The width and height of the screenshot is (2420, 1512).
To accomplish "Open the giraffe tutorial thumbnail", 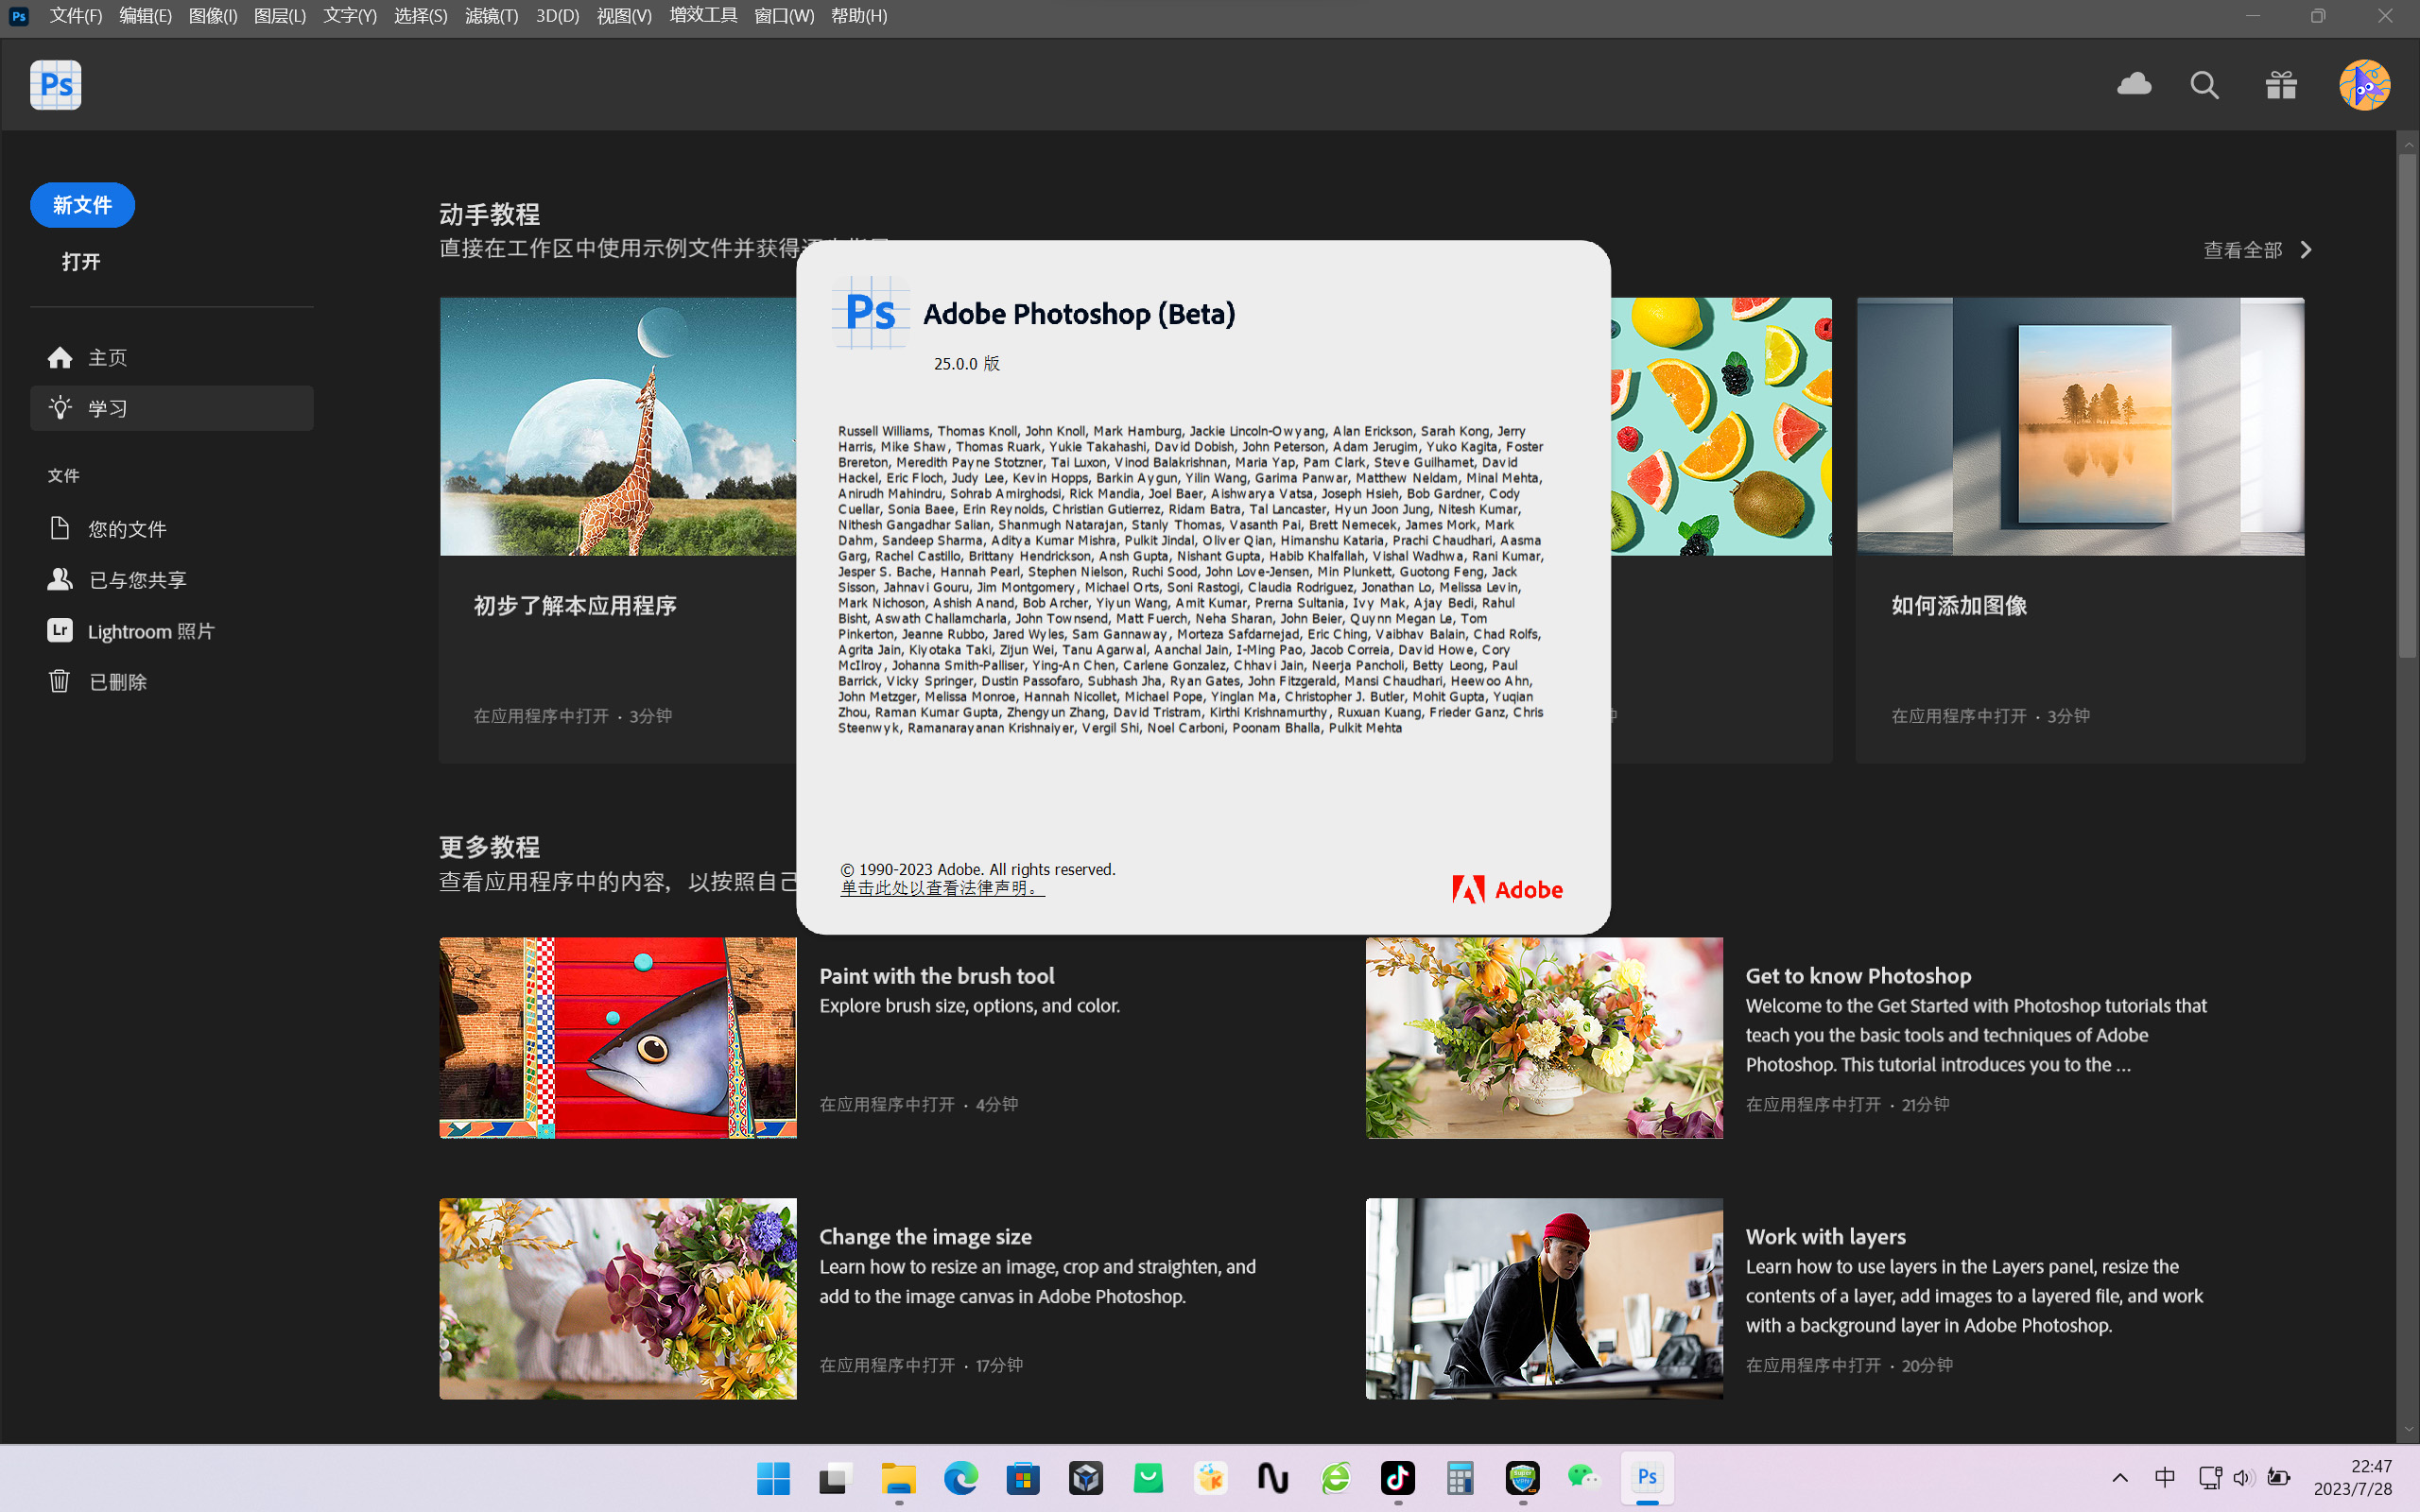I will (618, 426).
